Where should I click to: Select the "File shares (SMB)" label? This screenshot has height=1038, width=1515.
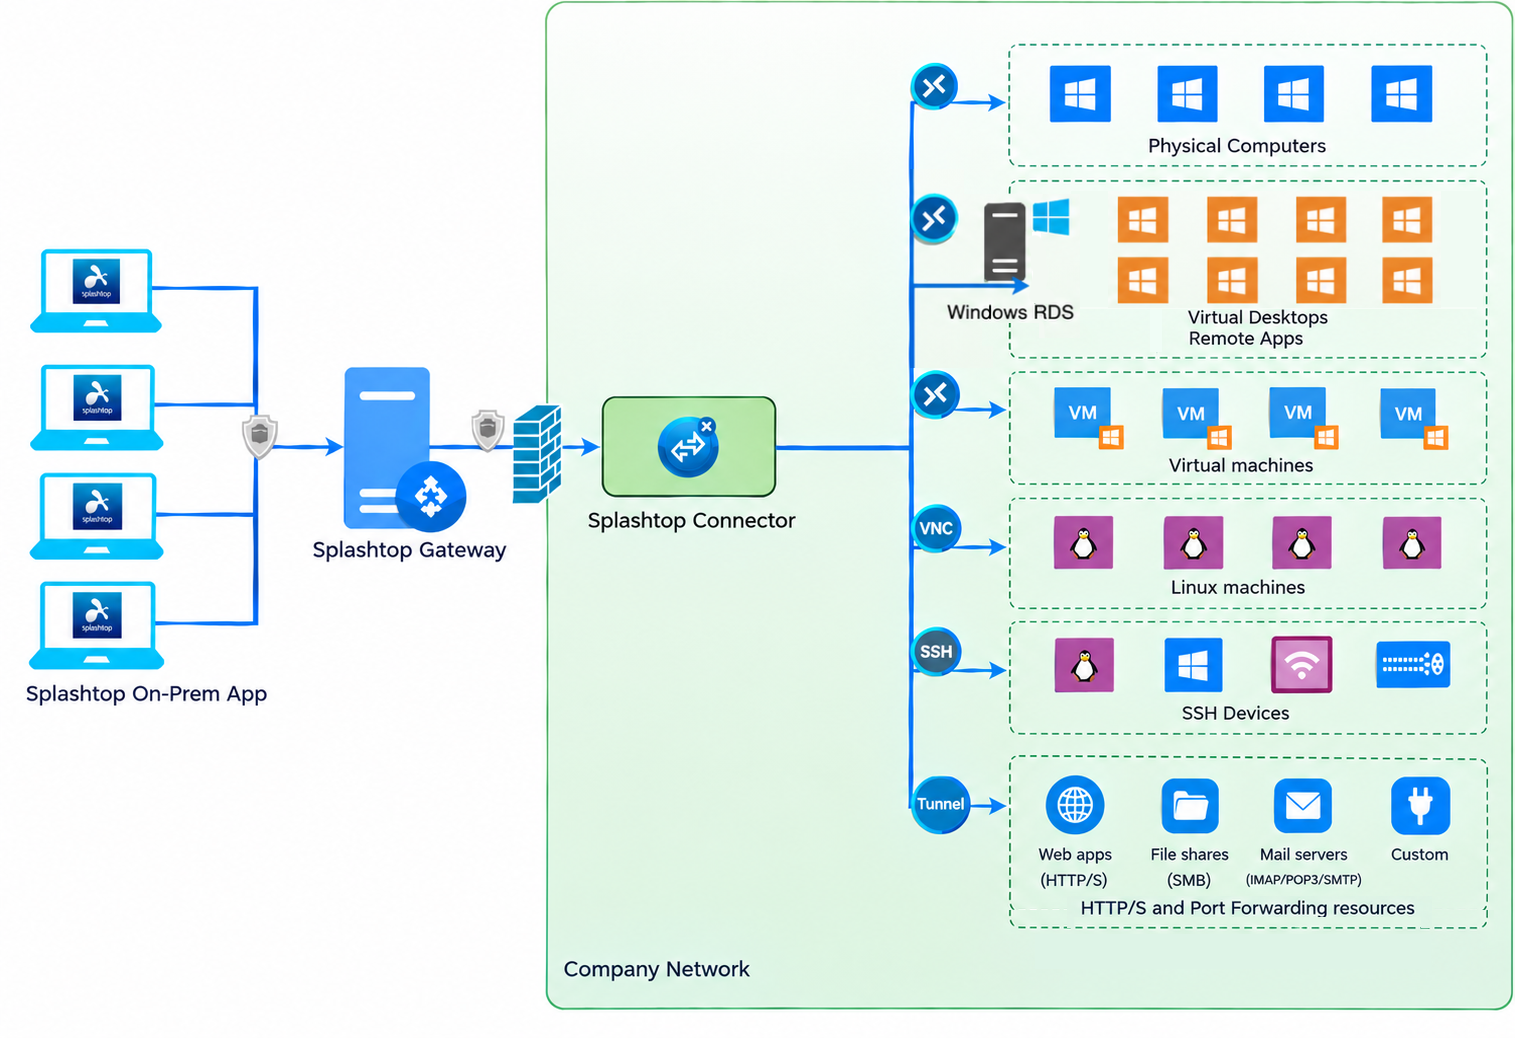point(1189,867)
